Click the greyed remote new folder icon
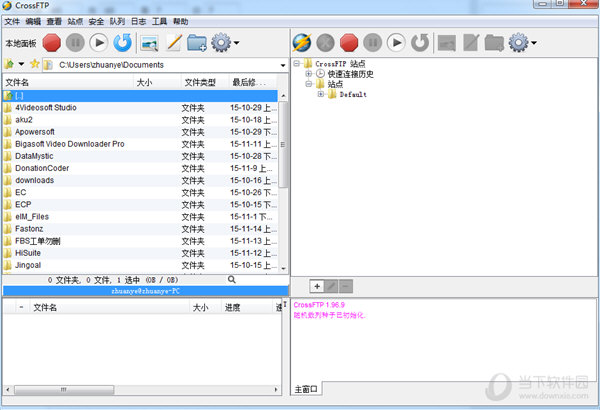The width and height of the screenshot is (600, 410). (x=494, y=43)
